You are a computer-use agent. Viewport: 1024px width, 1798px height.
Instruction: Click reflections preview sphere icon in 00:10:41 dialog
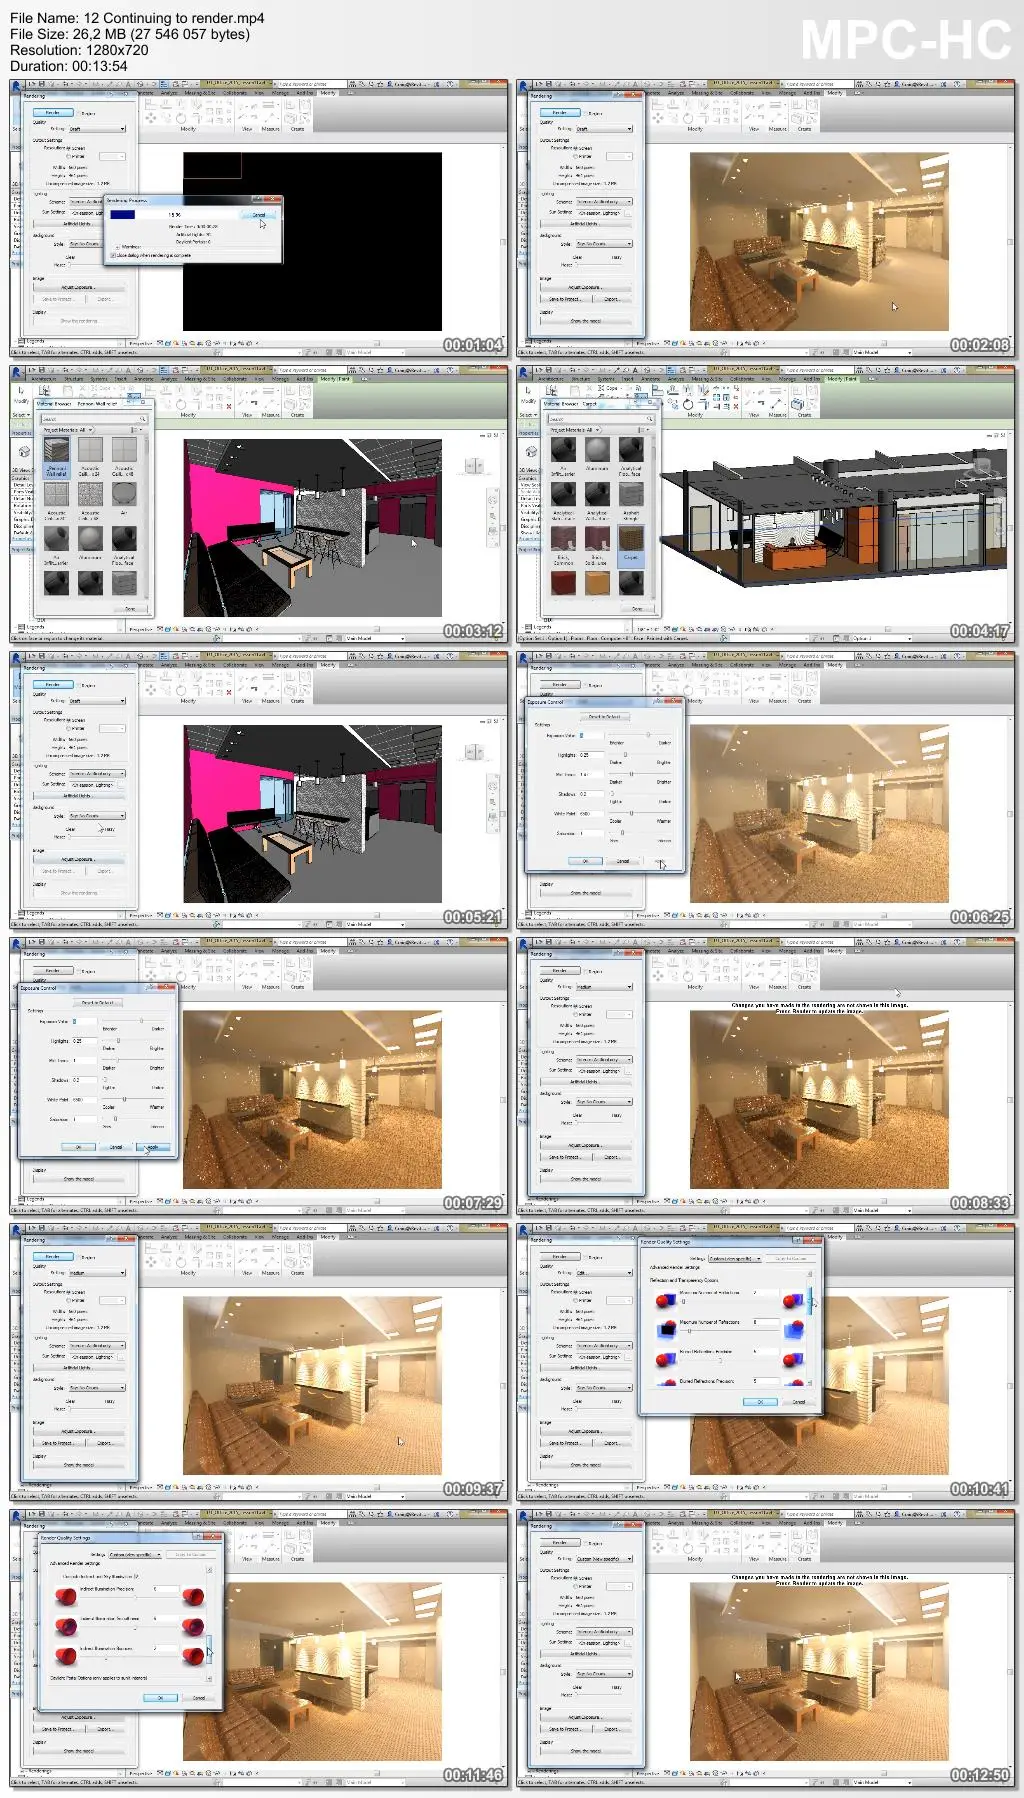tap(664, 1300)
